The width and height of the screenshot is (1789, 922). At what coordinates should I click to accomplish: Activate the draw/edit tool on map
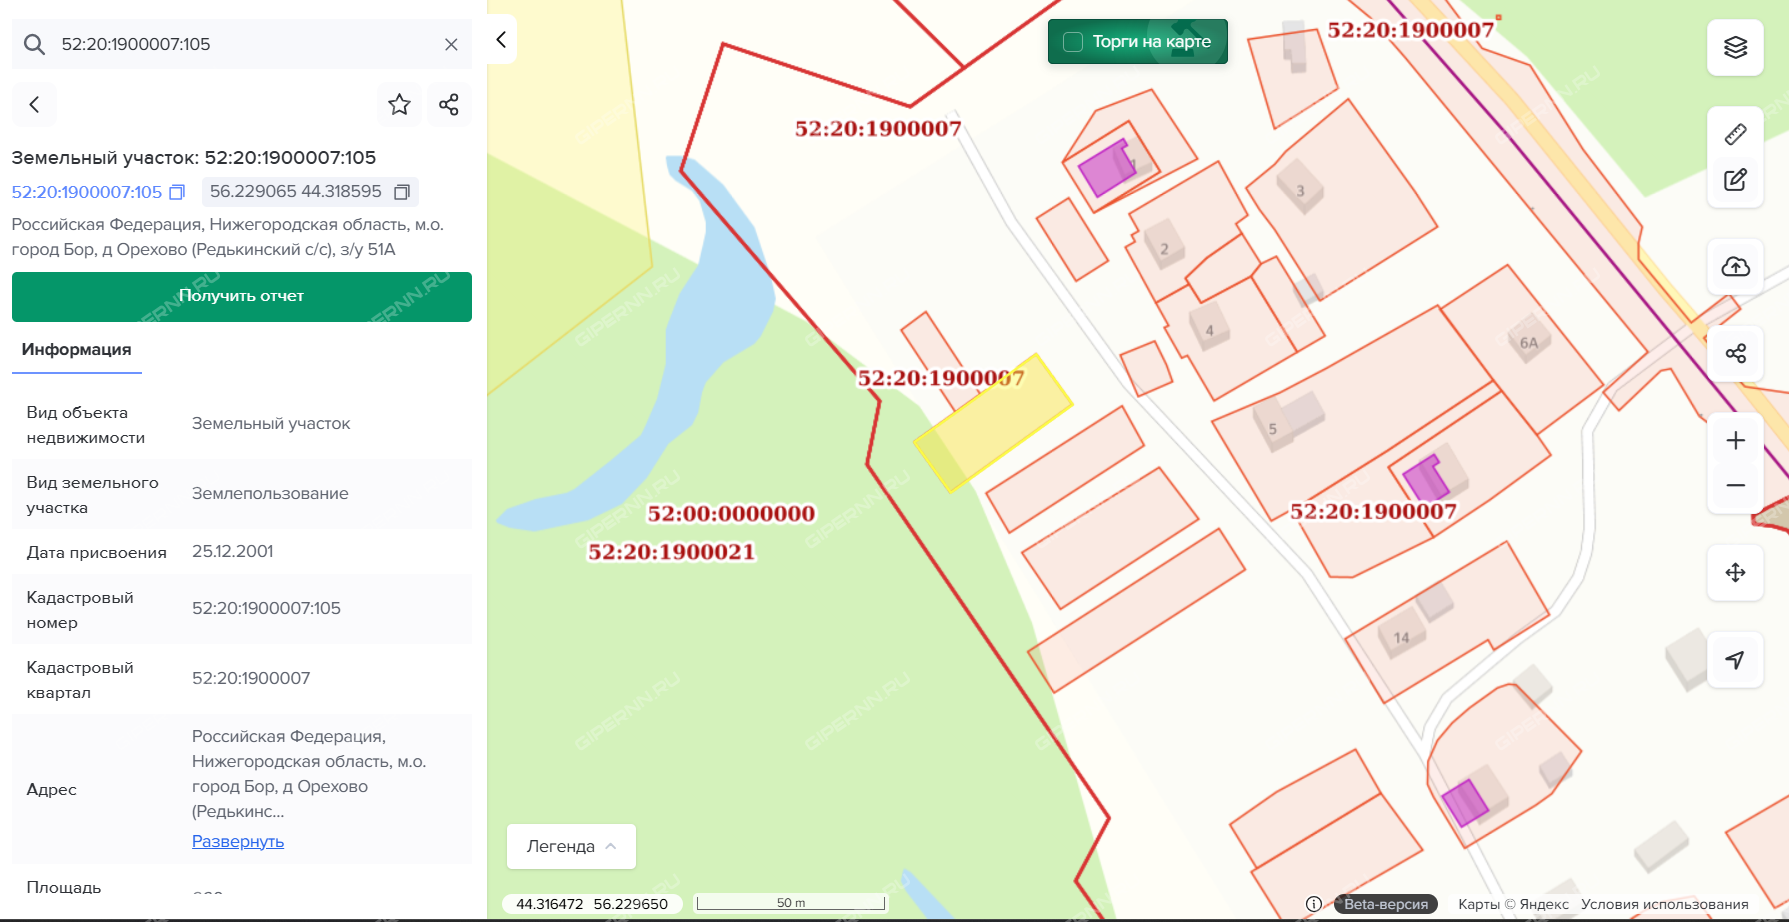(1735, 180)
